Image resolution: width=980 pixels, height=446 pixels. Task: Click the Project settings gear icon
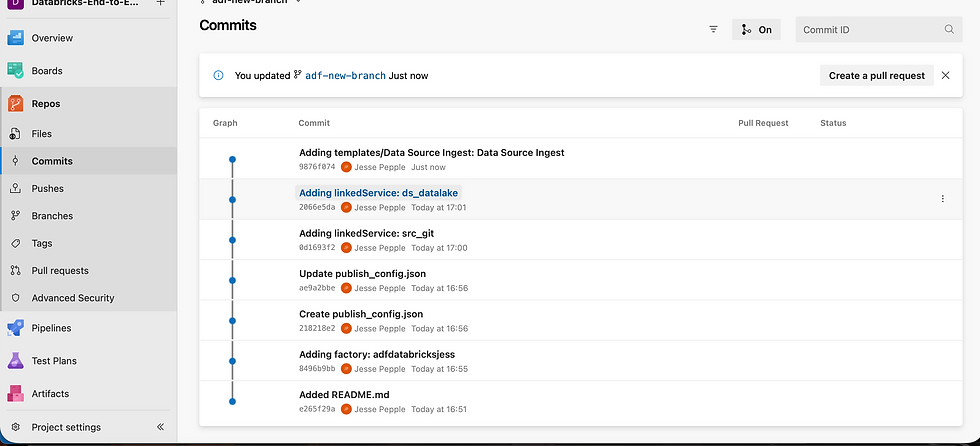[x=15, y=427]
